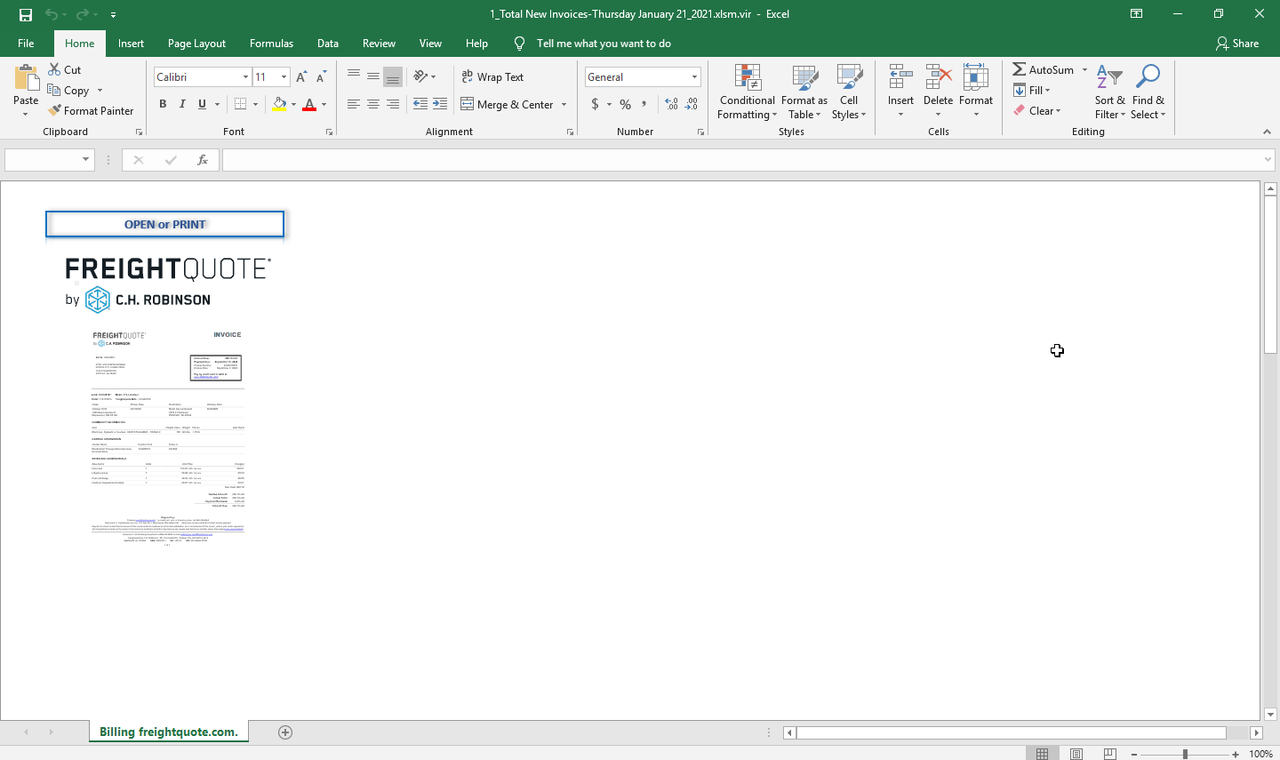Open the File menu
Image resolution: width=1280 pixels, height=760 pixels.
26,43
